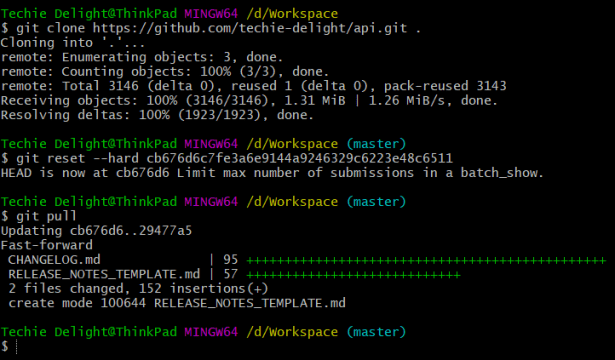This screenshot has height=360, width=615.
Task: Click the number 95 beside CHANGELOG.md
Action: point(231,260)
